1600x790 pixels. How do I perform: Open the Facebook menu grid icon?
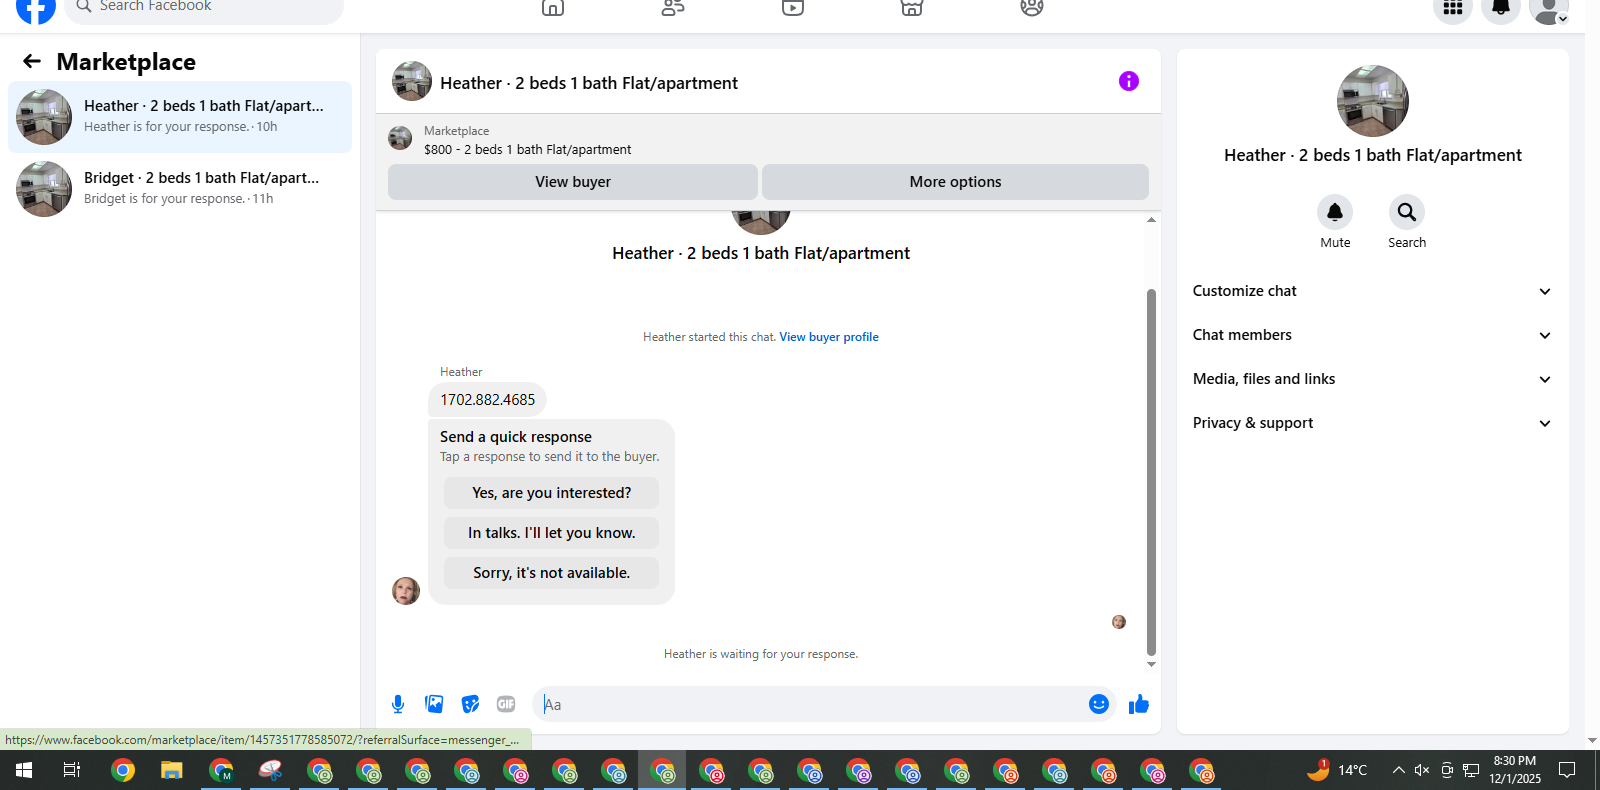(x=1453, y=8)
